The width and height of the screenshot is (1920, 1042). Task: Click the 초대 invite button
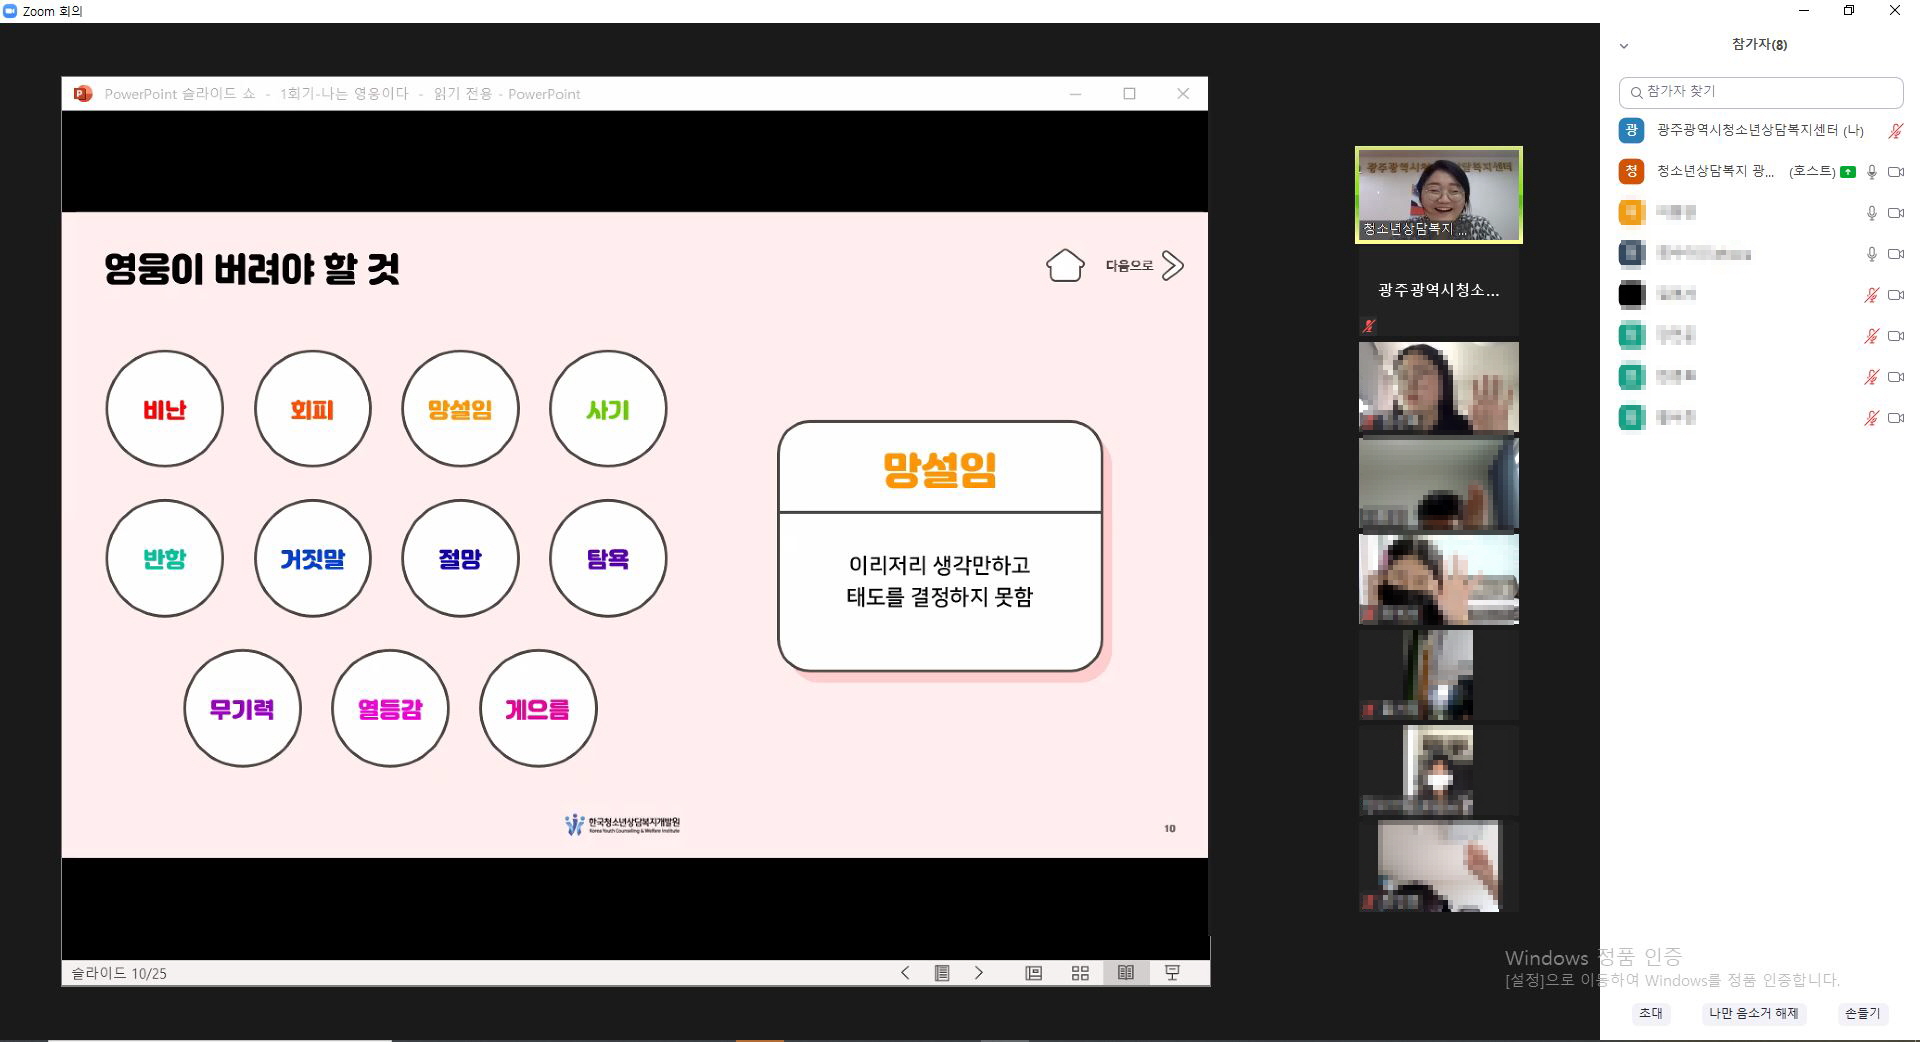(x=1651, y=1013)
